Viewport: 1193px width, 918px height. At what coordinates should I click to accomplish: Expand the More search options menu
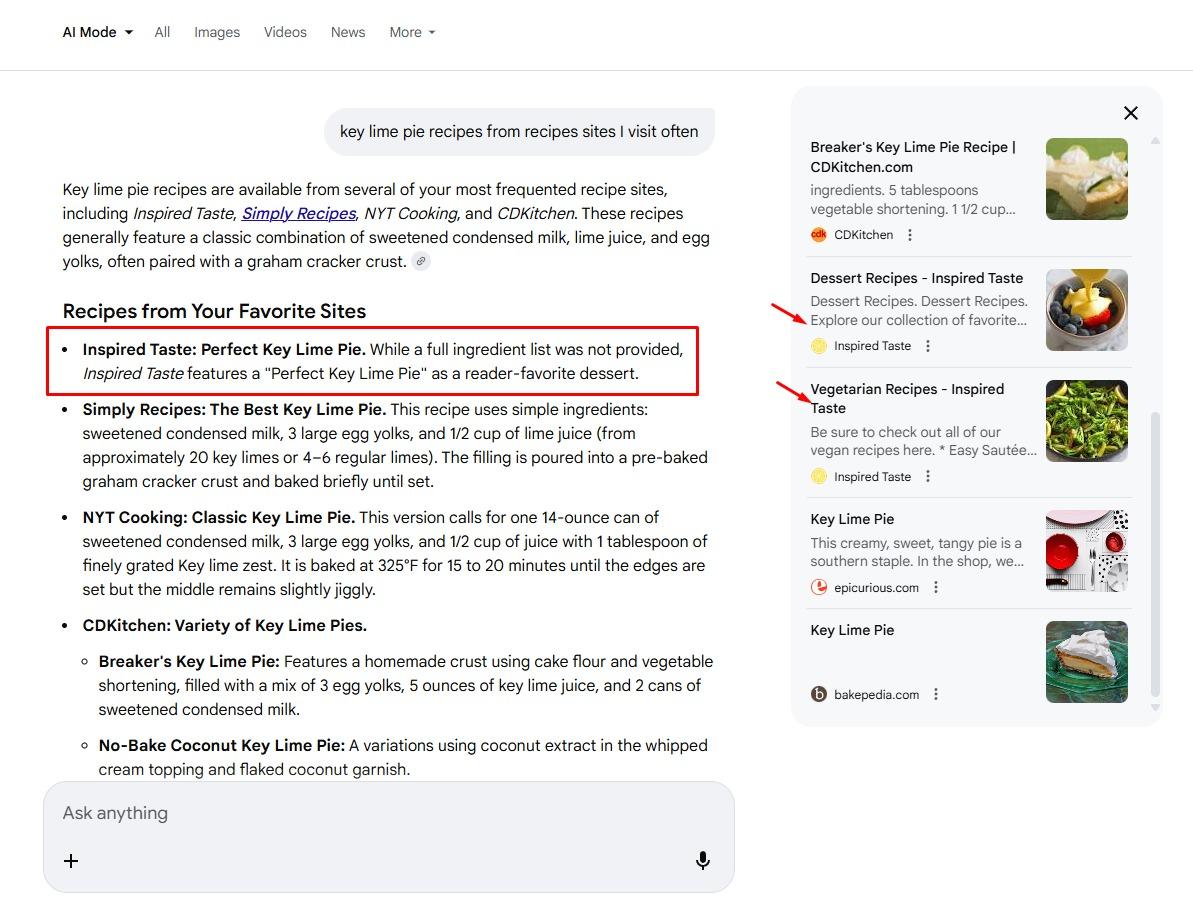click(412, 32)
